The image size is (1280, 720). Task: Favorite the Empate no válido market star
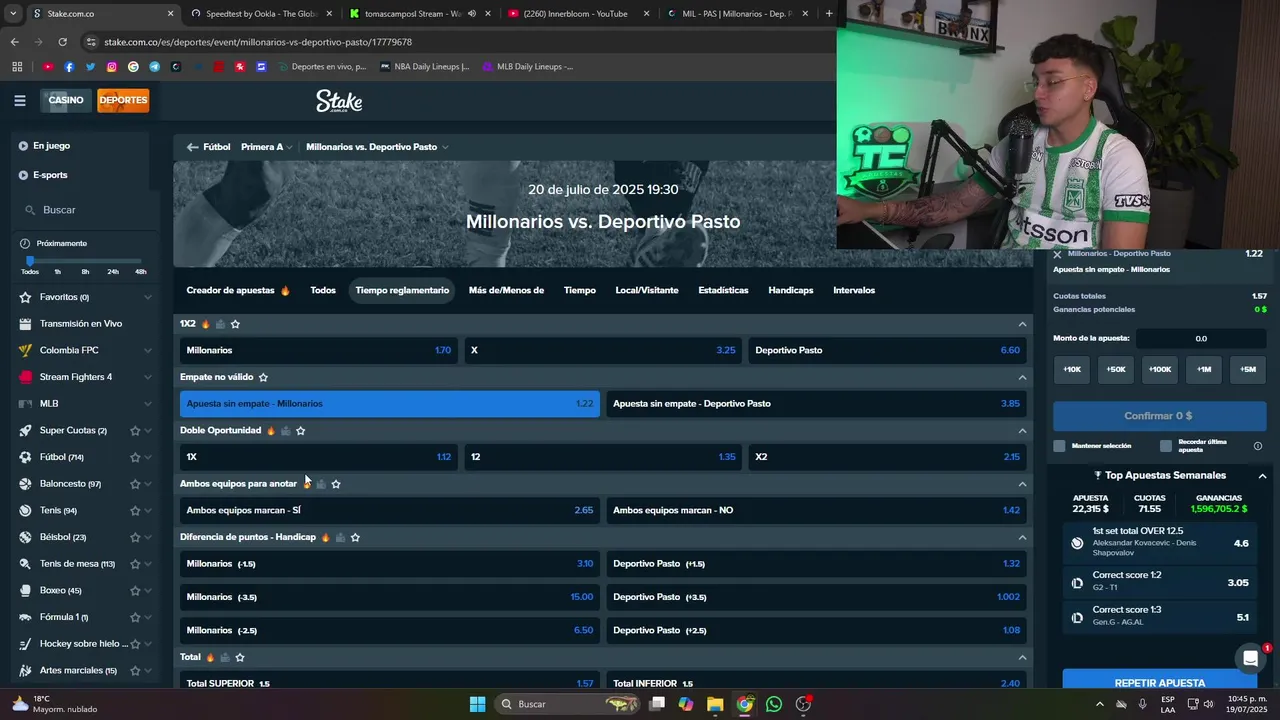(263, 377)
